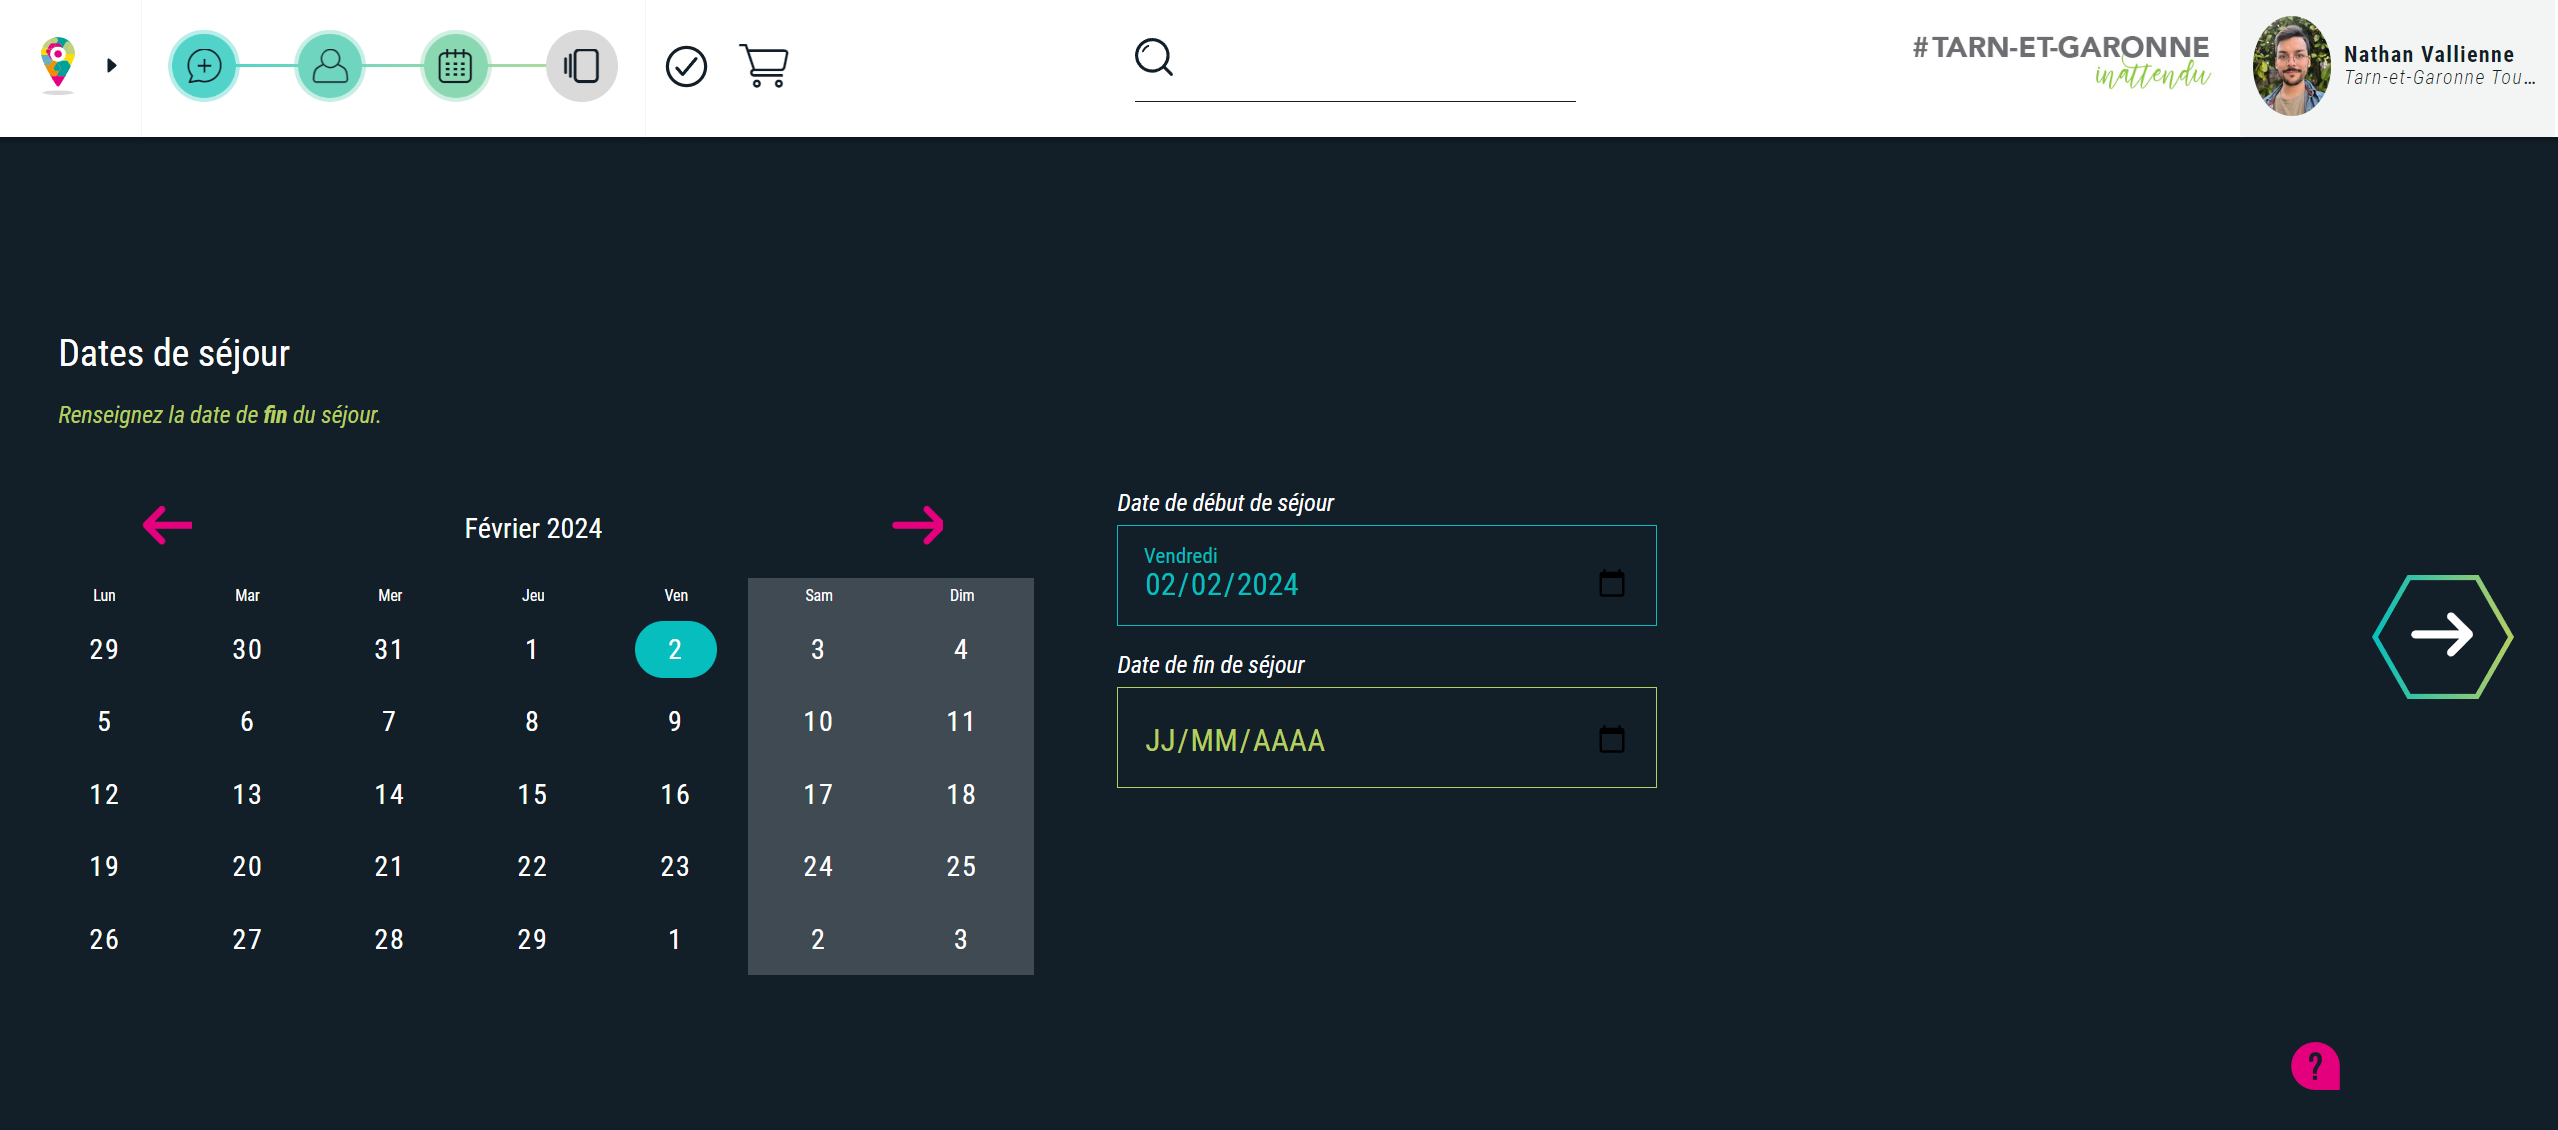Advance to next month with pink arrow
The height and width of the screenshot is (1130, 2558).
(918, 525)
